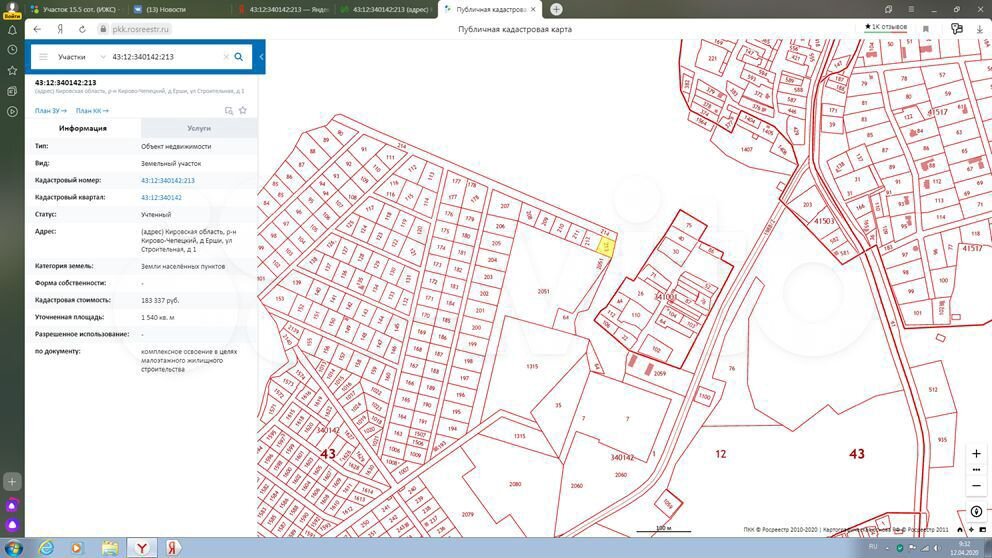The height and width of the screenshot is (558, 992).
Task: Add parcel to favorites with star icon
Action: tap(243, 111)
